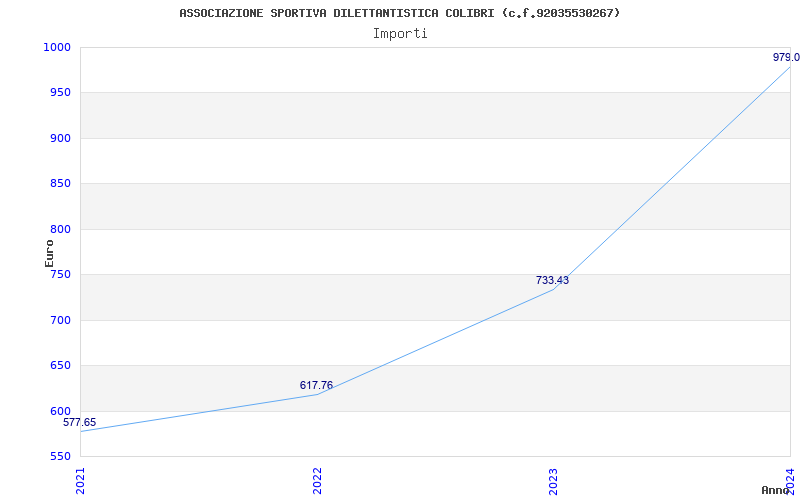800x500 pixels.
Task: Click the chart title ASSOCIAZIONE SPORTIVA DILETTANTISTICA COLIBRI
Action: (x=399, y=13)
